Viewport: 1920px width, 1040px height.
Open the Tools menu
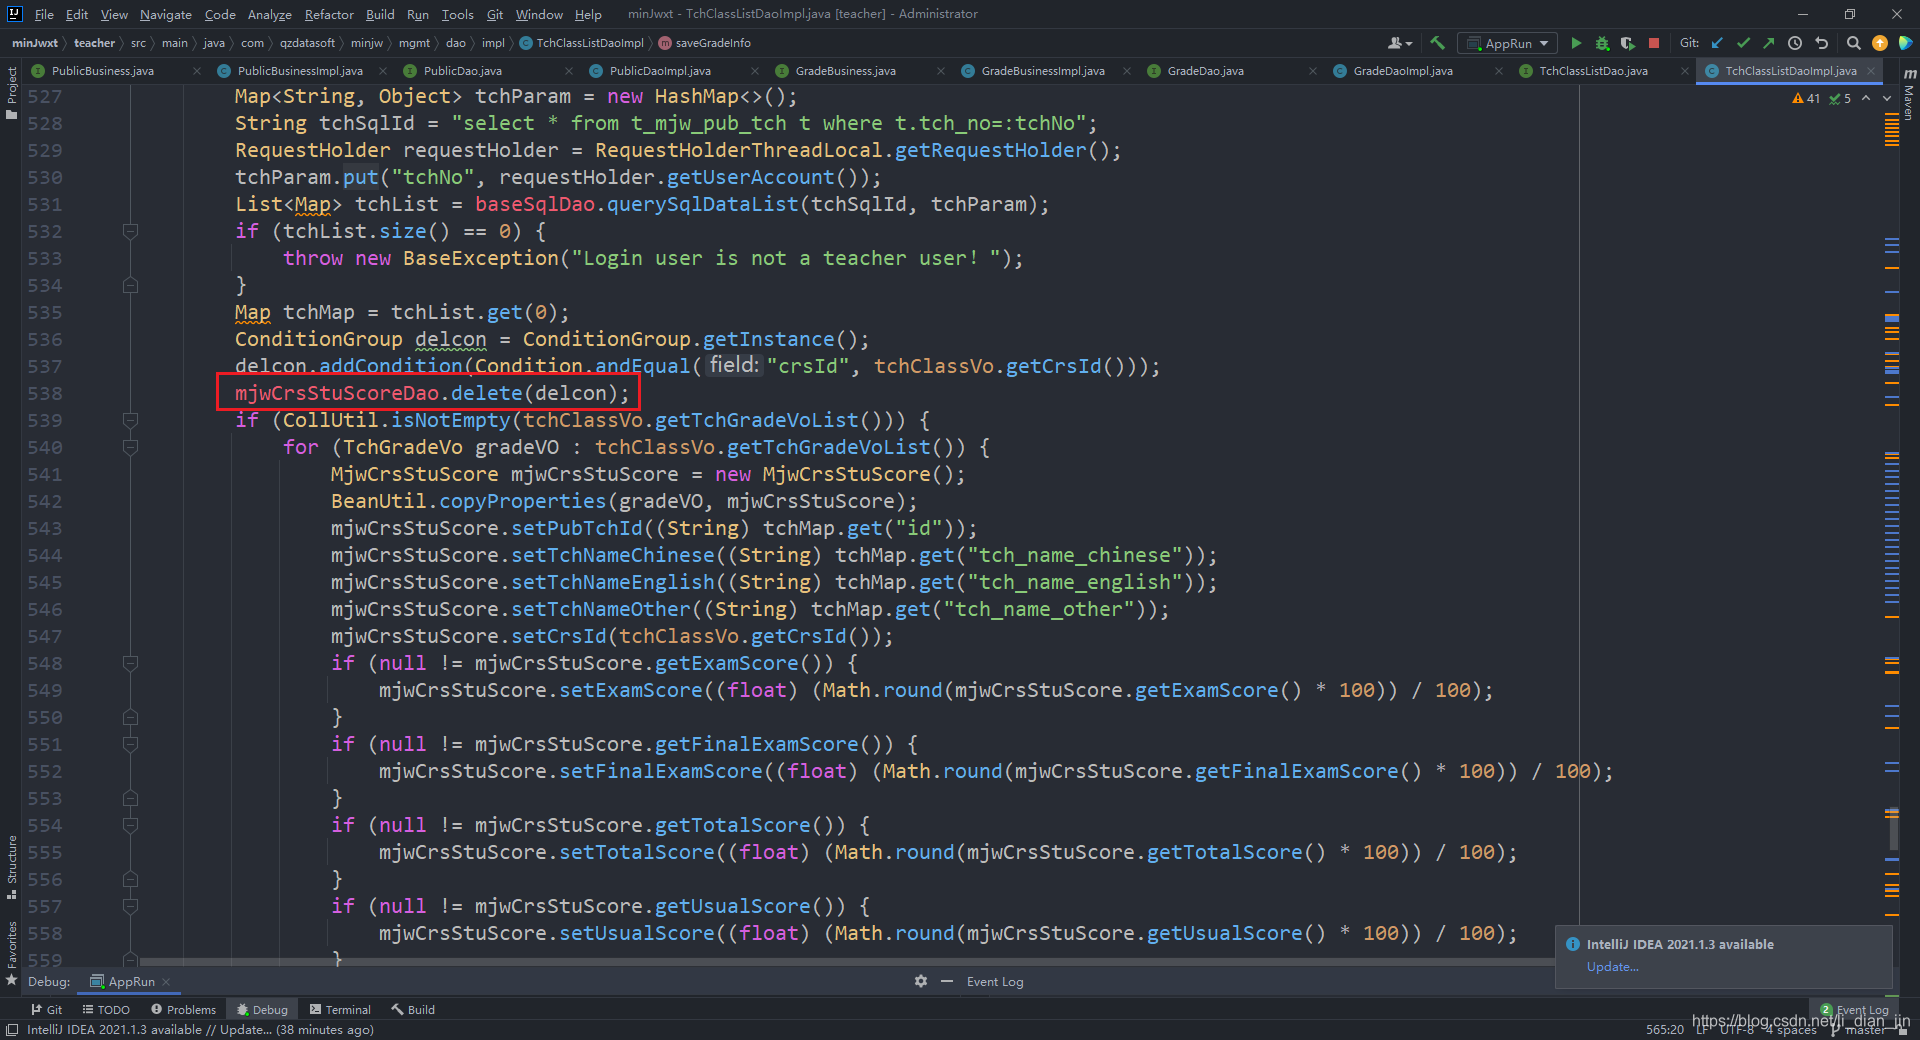tap(457, 14)
